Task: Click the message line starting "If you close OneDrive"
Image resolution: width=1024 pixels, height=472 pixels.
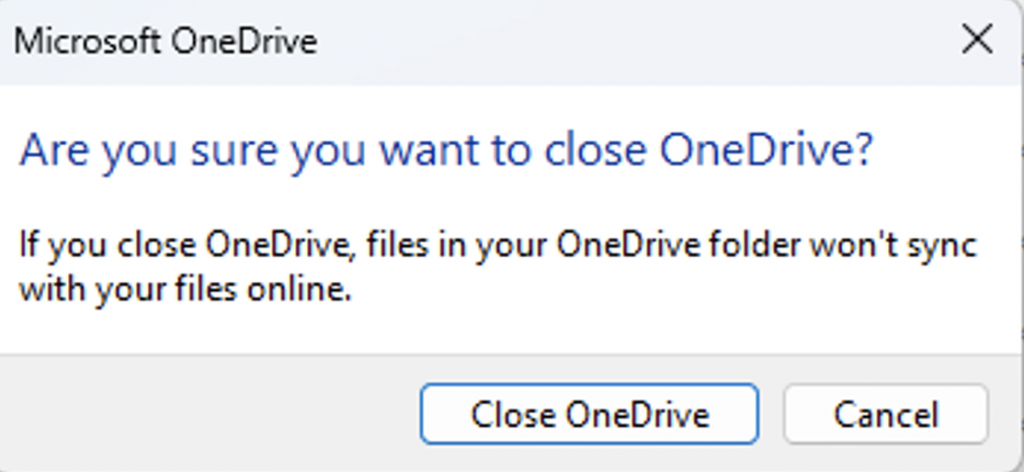Action: (498, 245)
